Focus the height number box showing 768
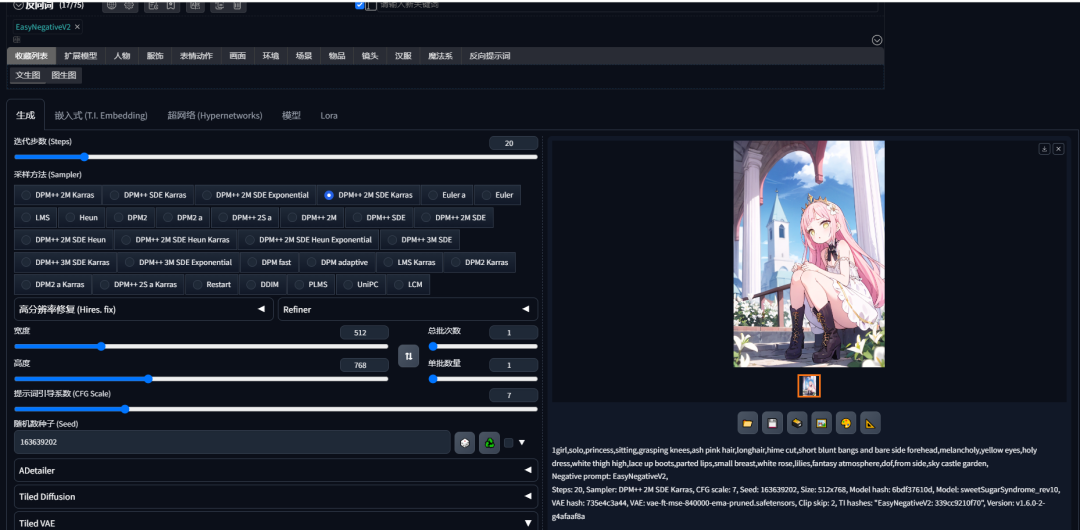1080x530 pixels. 364,365
